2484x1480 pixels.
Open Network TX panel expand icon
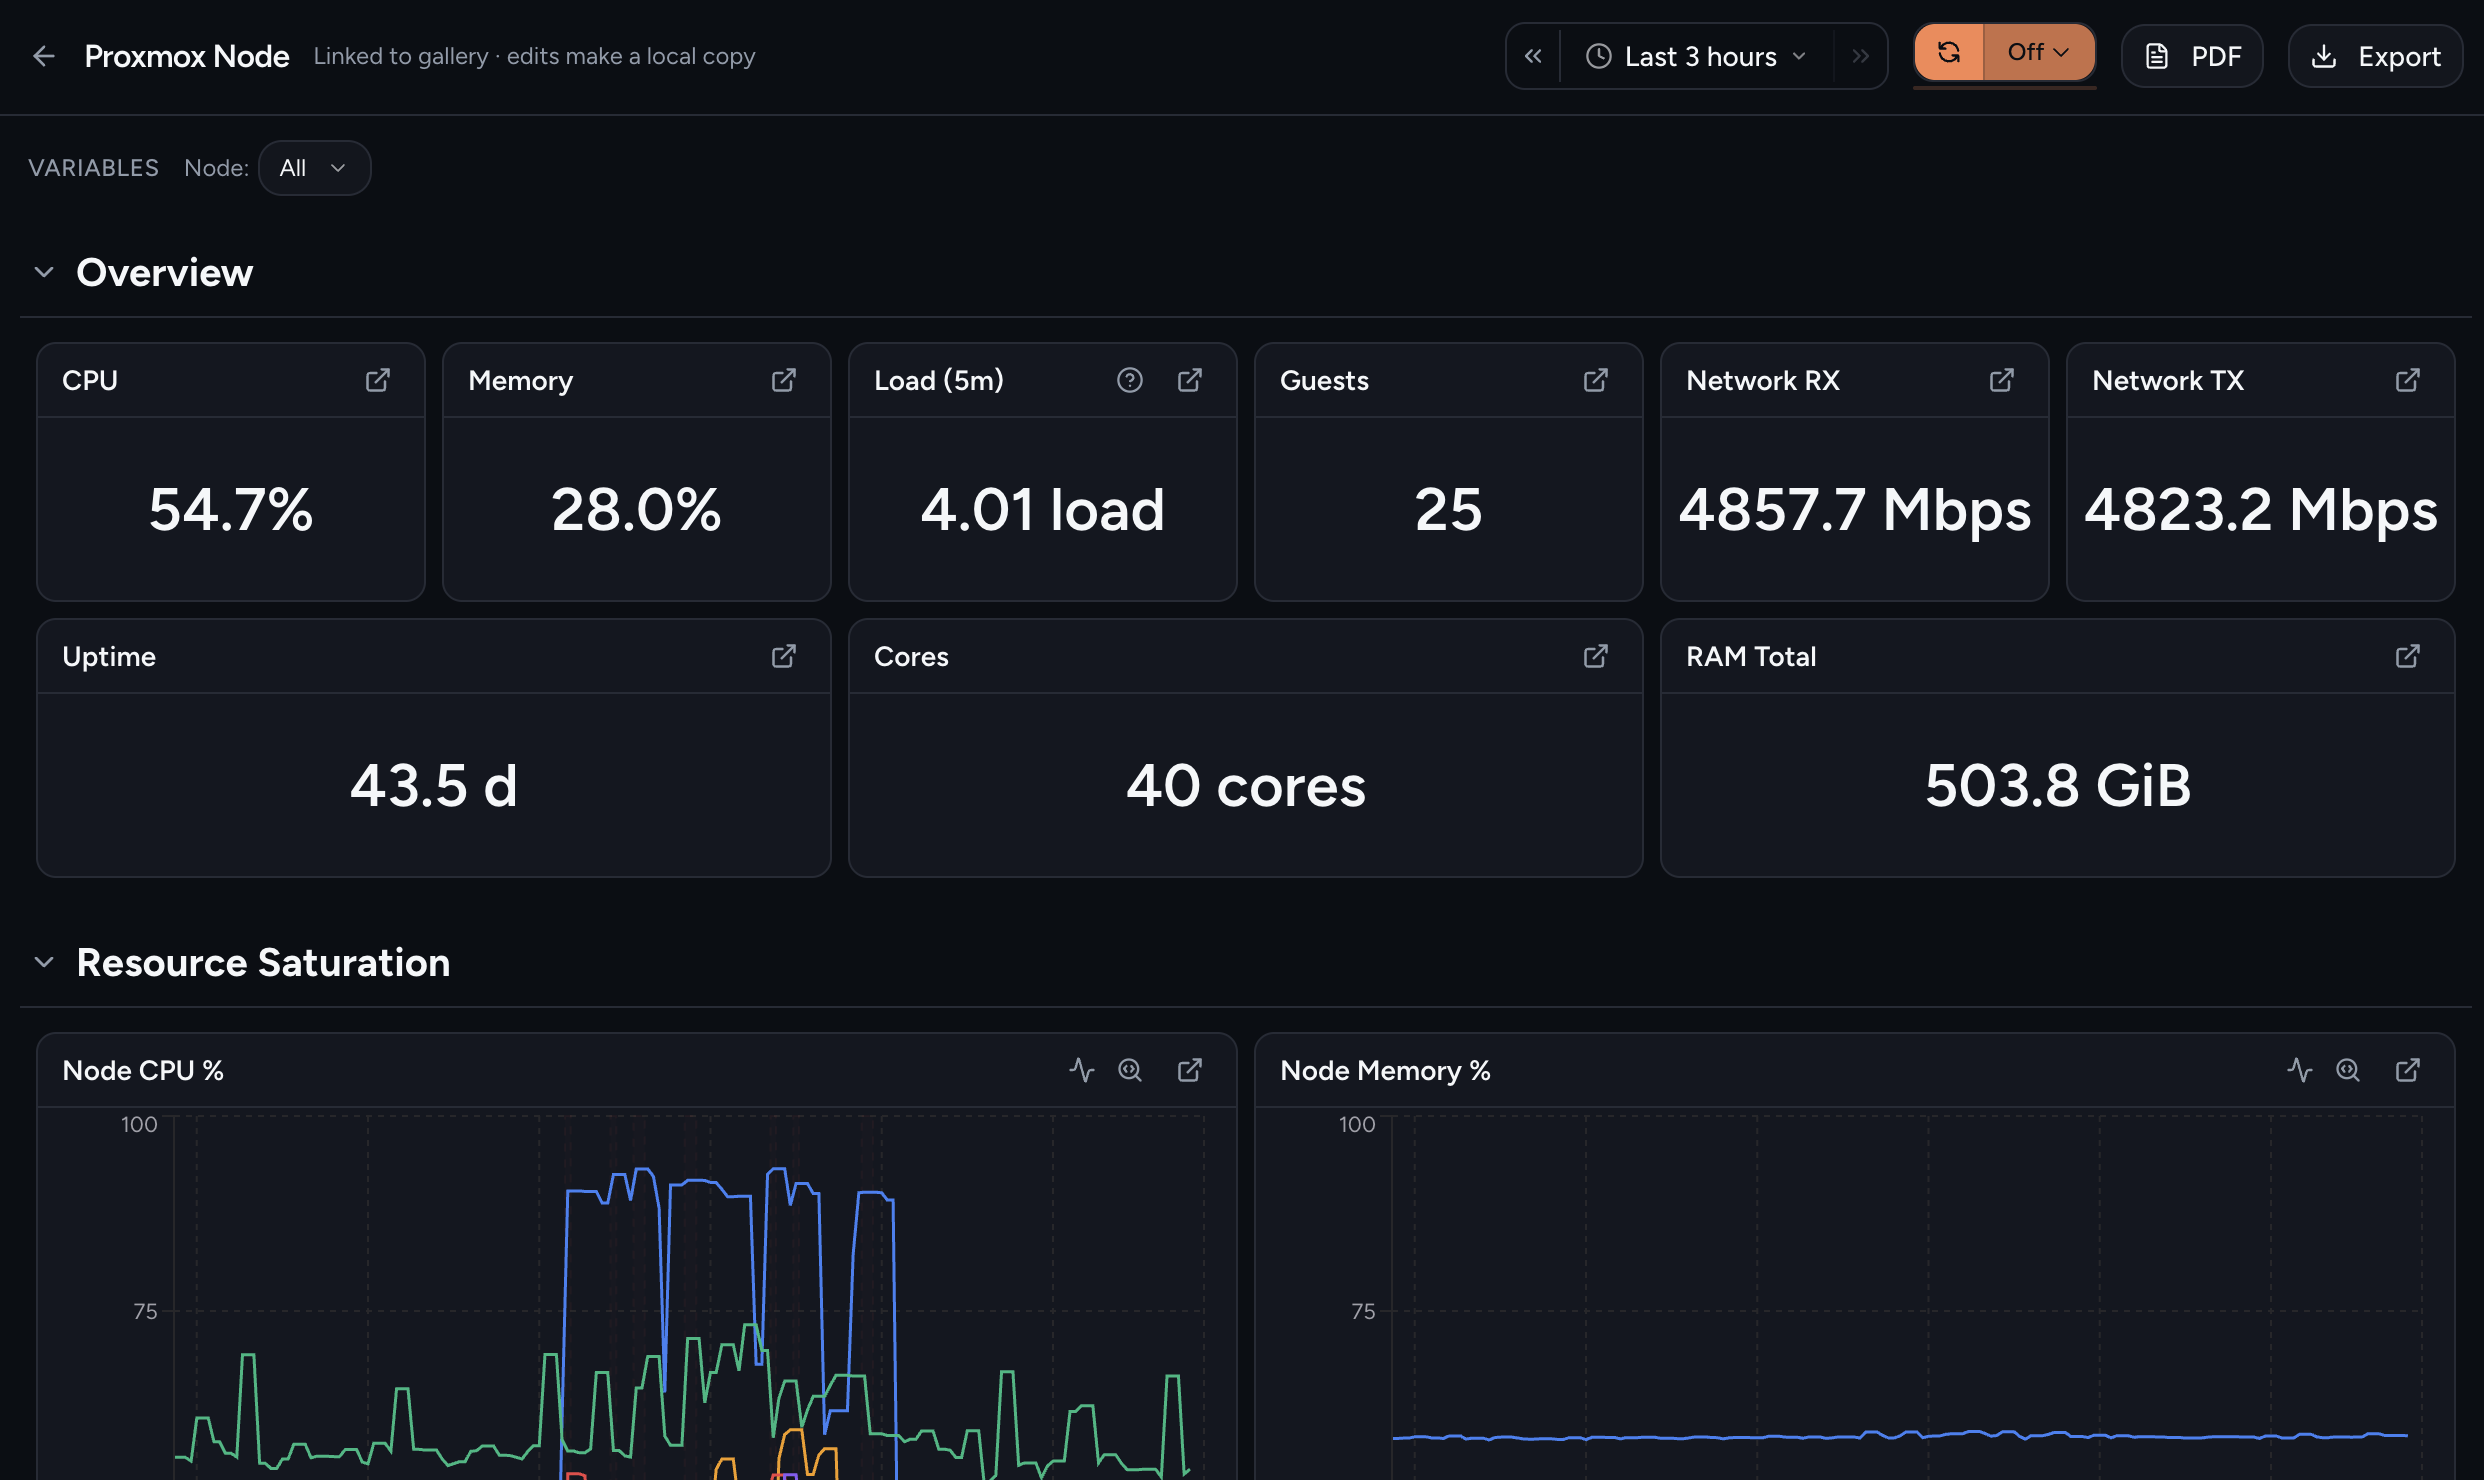click(2407, 380)
